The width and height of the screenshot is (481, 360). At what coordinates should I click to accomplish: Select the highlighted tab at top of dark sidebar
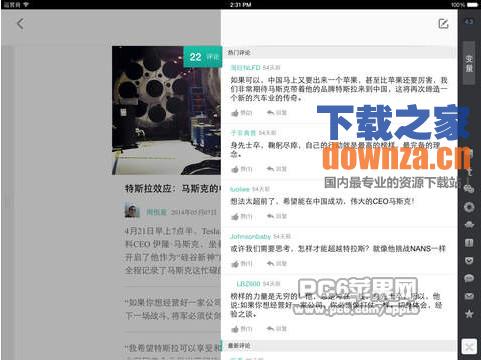[x=469, y=63]
